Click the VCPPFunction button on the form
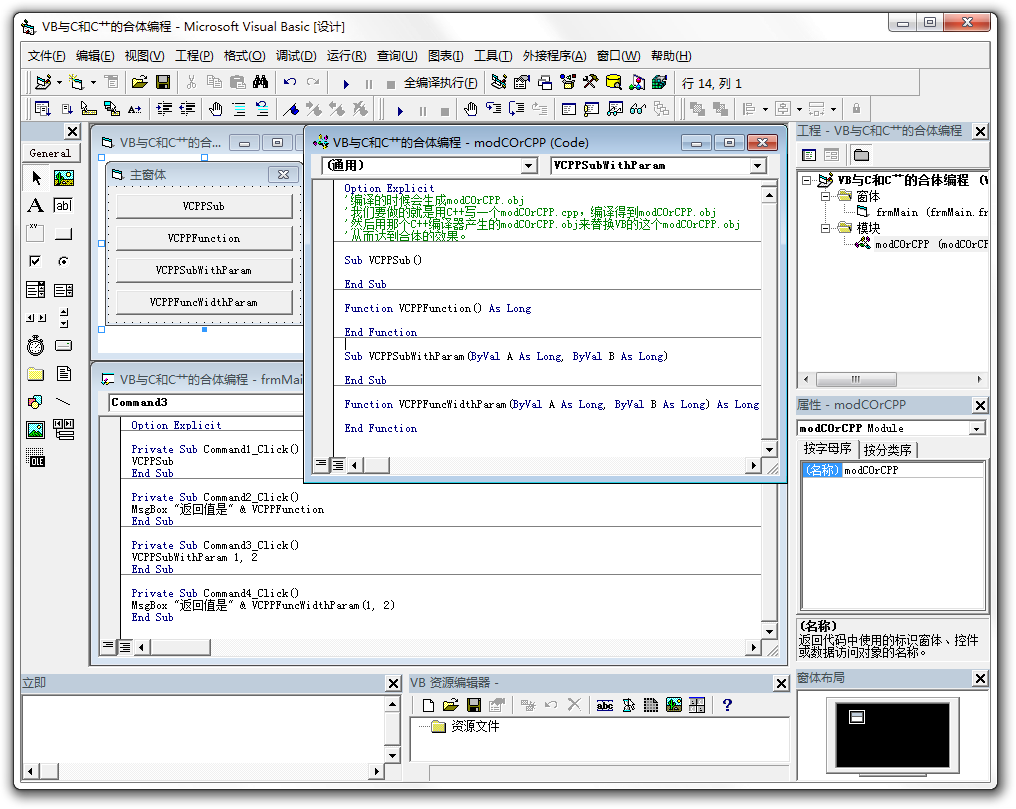1016x809 pixels. [204, 238]
